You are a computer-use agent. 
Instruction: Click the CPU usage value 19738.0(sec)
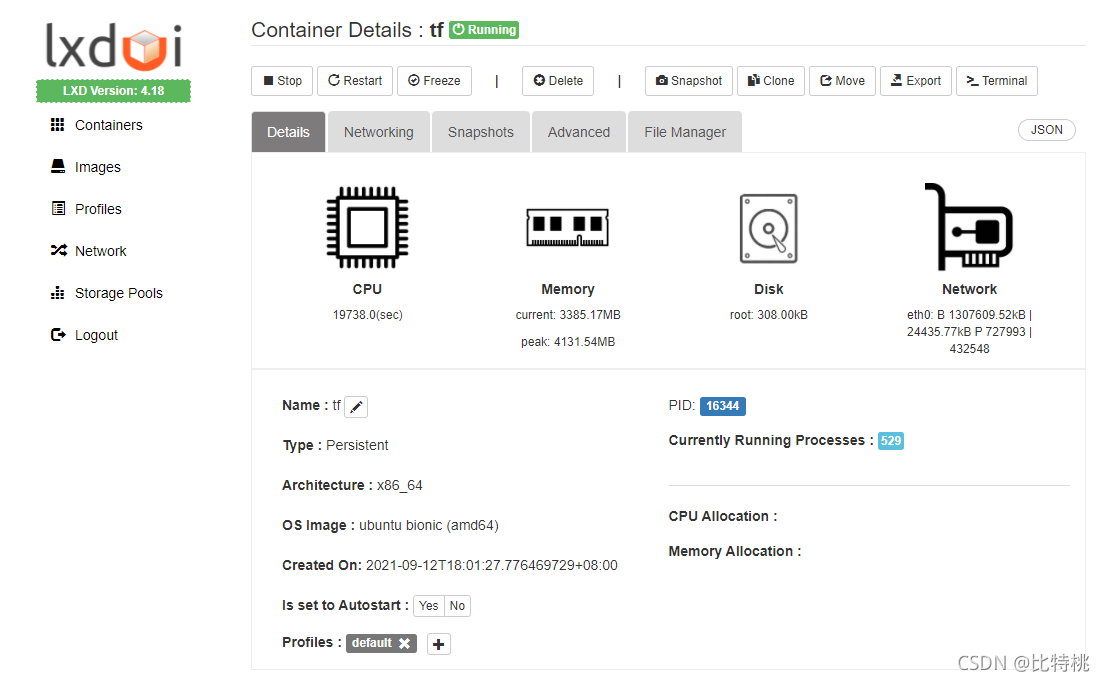pos(367,314)
